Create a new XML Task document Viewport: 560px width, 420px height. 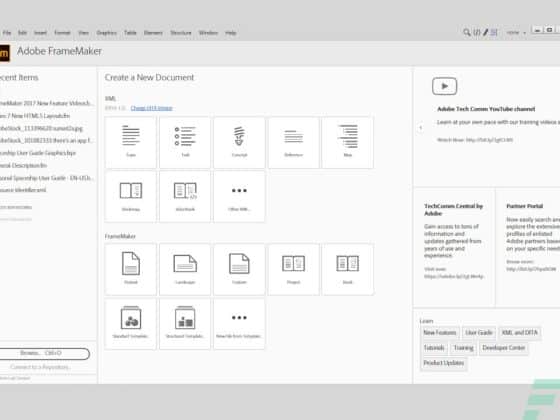(x=185, y=142)
